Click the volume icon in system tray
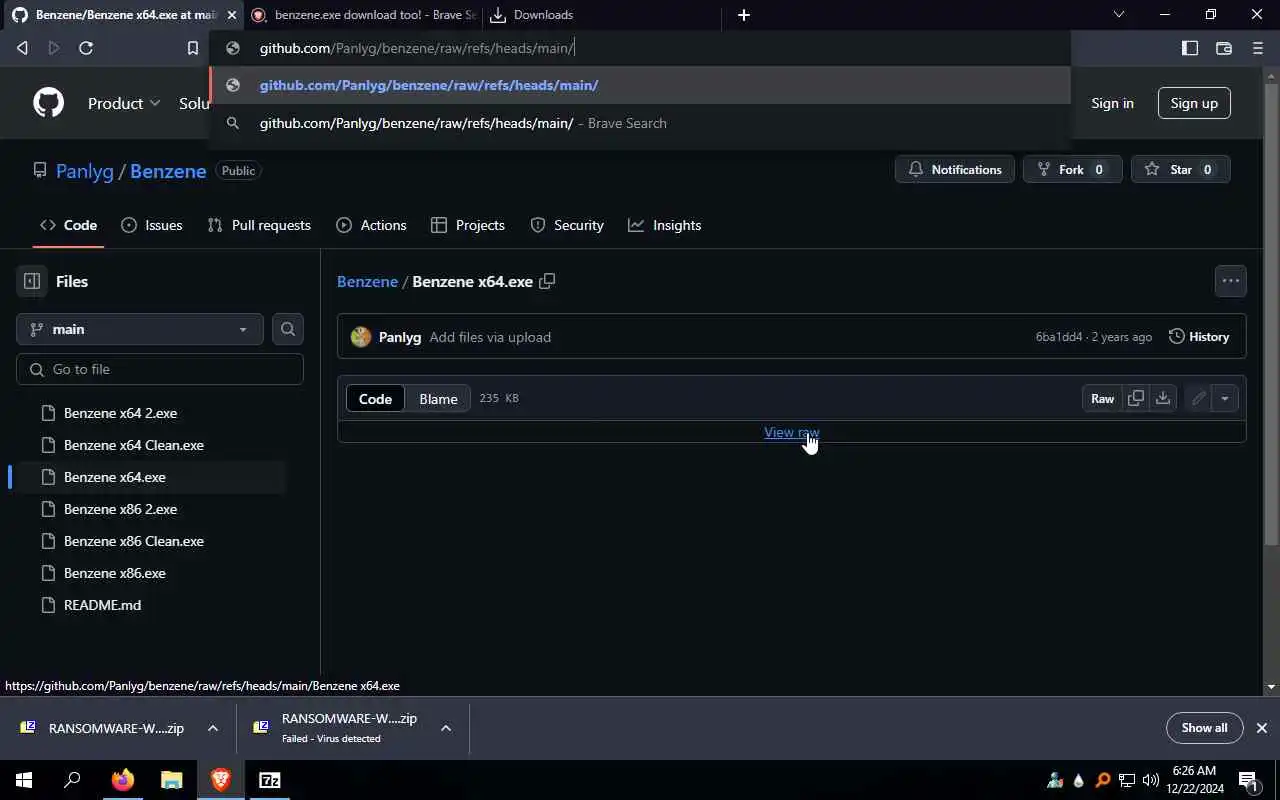The height and width of the screenshot is (800, 1280). coord(1151,780)
